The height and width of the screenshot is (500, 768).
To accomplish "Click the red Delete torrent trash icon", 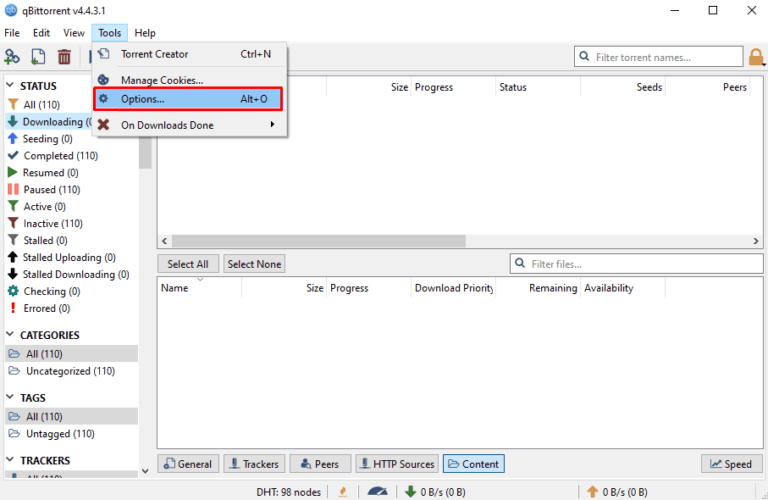I will pos(64,56).
